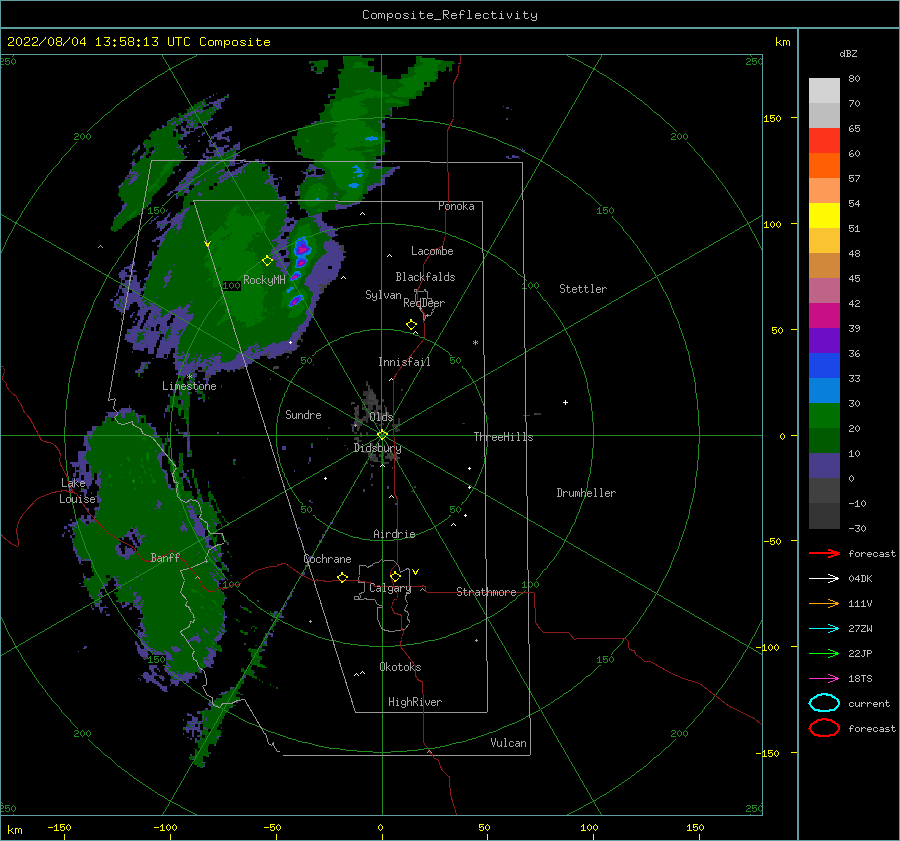Image resolution: width=900 pixels, height=841 pixels.
Task: Click the Sundre label
Action: coord(303,414)
